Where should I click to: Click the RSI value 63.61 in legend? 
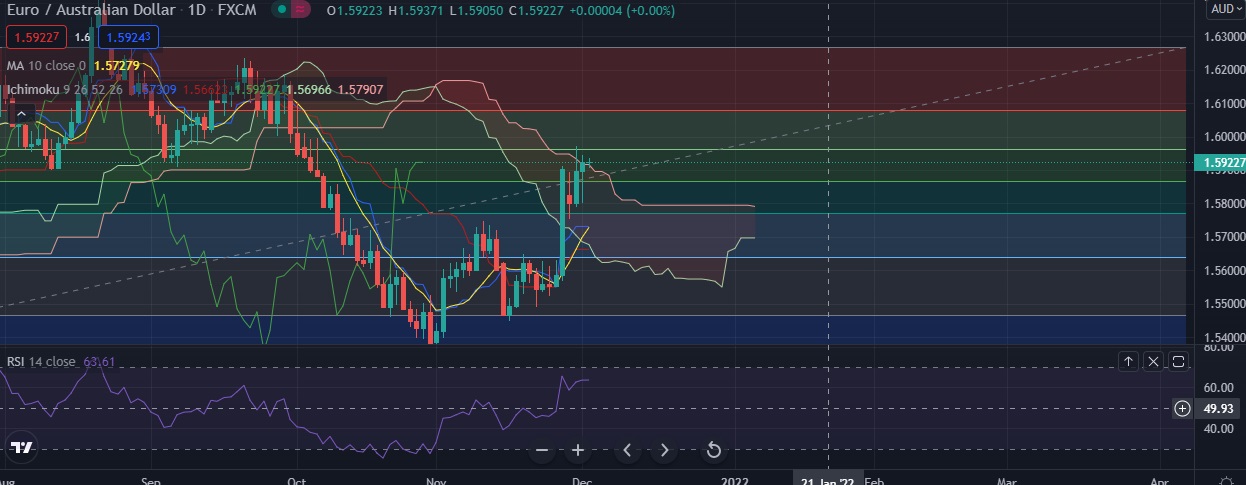[100, 361]
